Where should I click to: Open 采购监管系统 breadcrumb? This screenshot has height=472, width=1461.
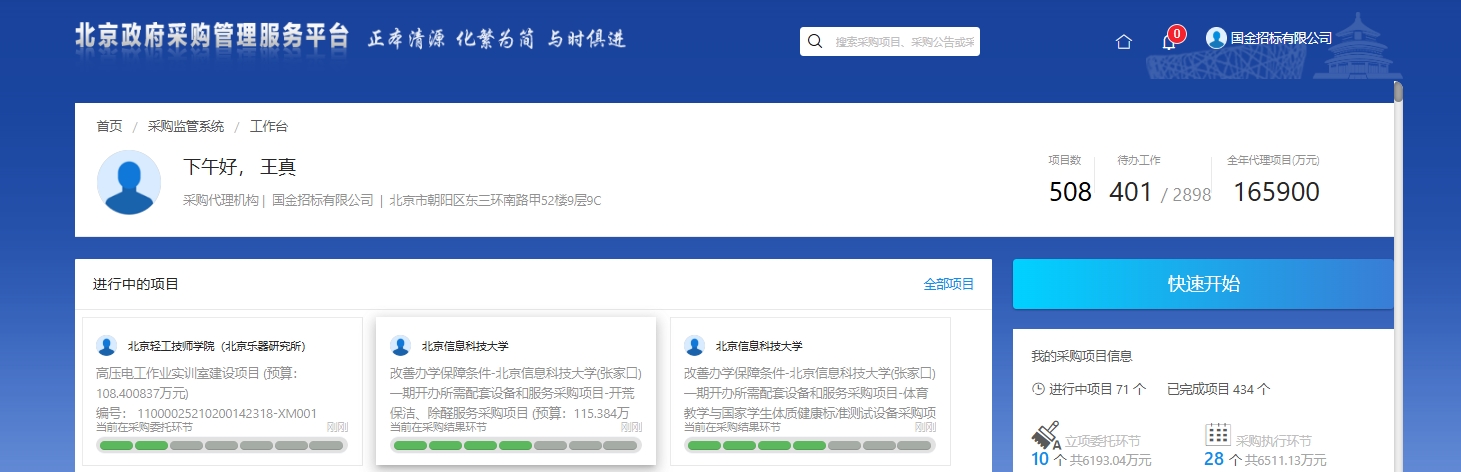click(x=186, y=126)
